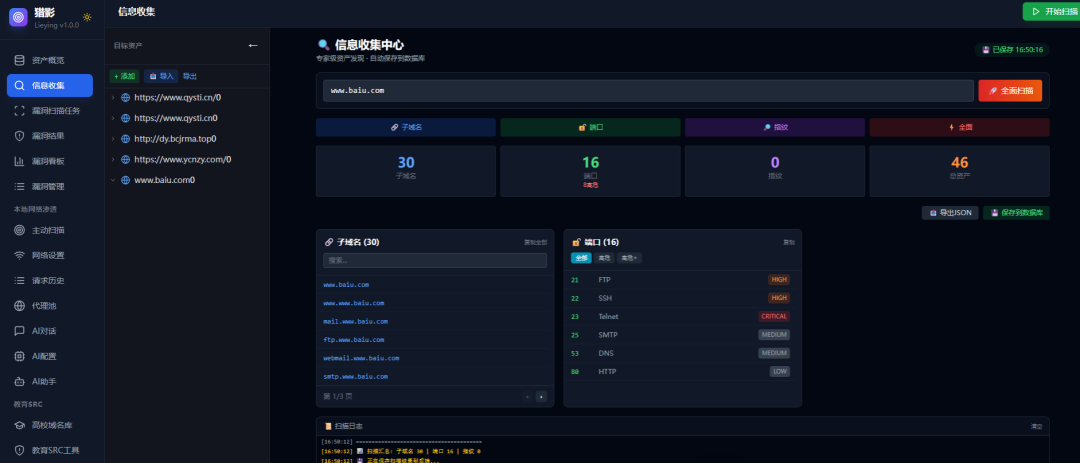Click 保存到数据库 button
1080x463 pixels.
1017,213
